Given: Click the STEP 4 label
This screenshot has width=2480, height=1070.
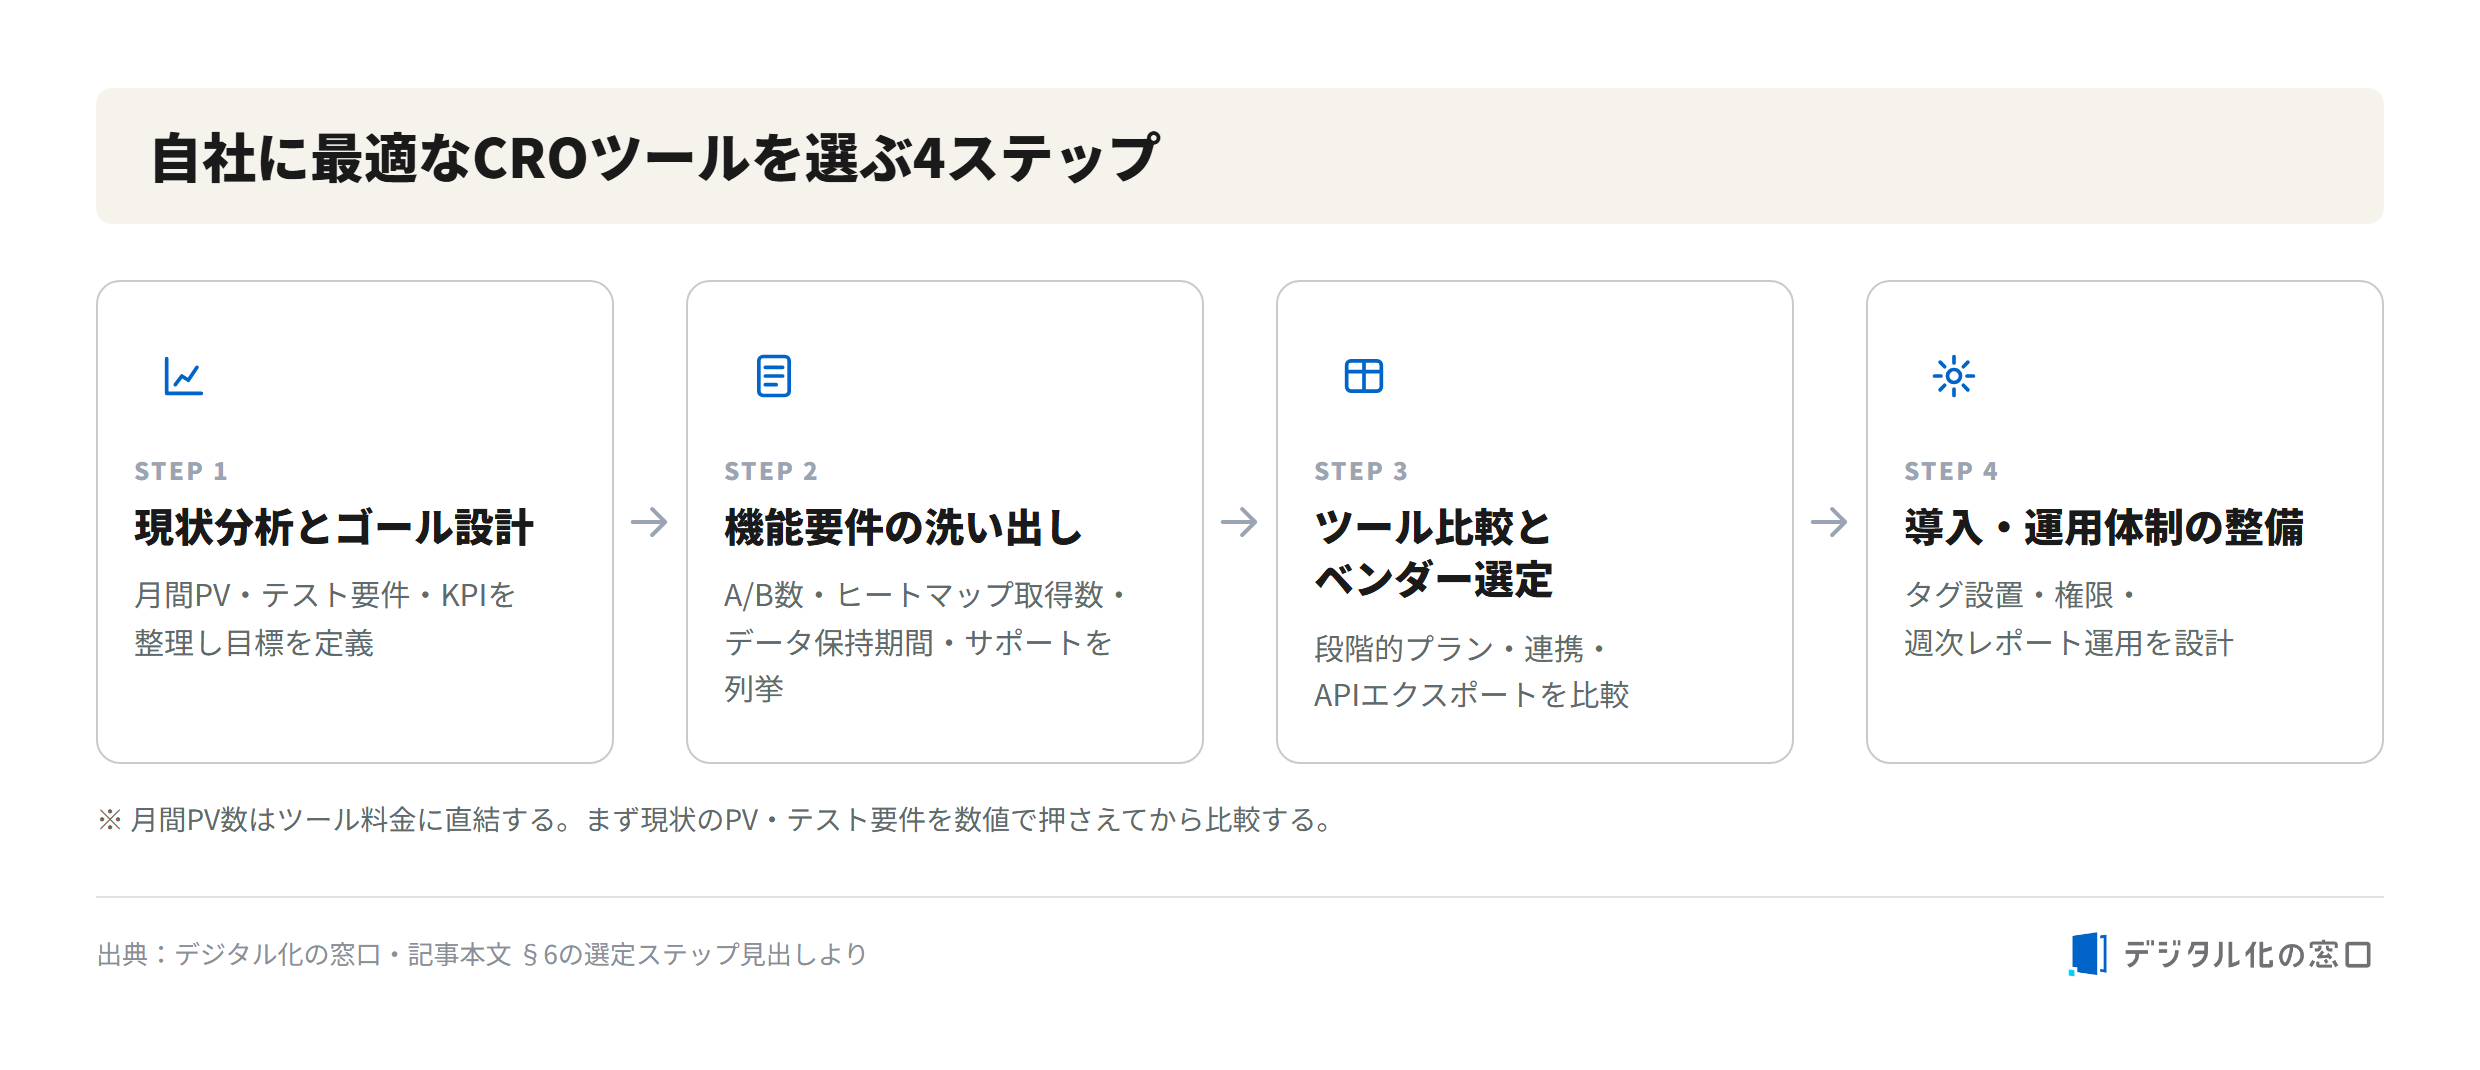Looking at the screenshot, I should 1951,471.
